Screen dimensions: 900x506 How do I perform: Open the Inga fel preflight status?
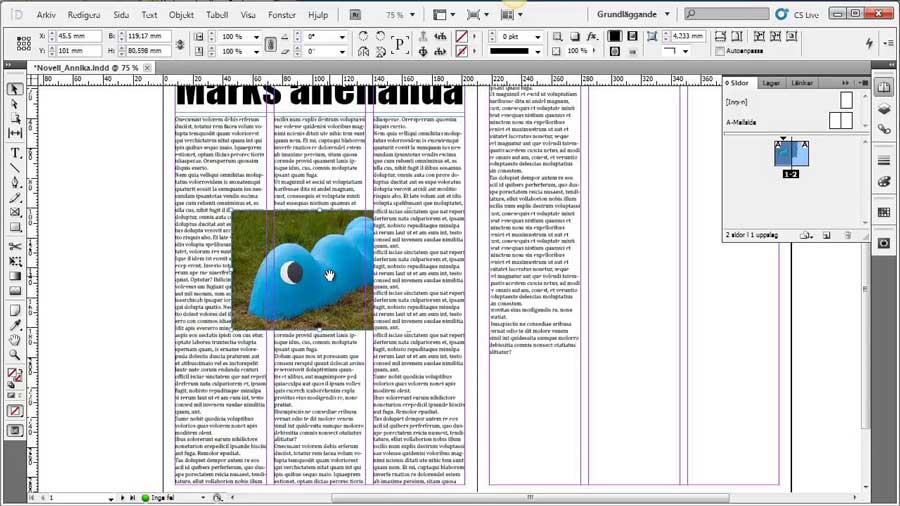point(162,498)
